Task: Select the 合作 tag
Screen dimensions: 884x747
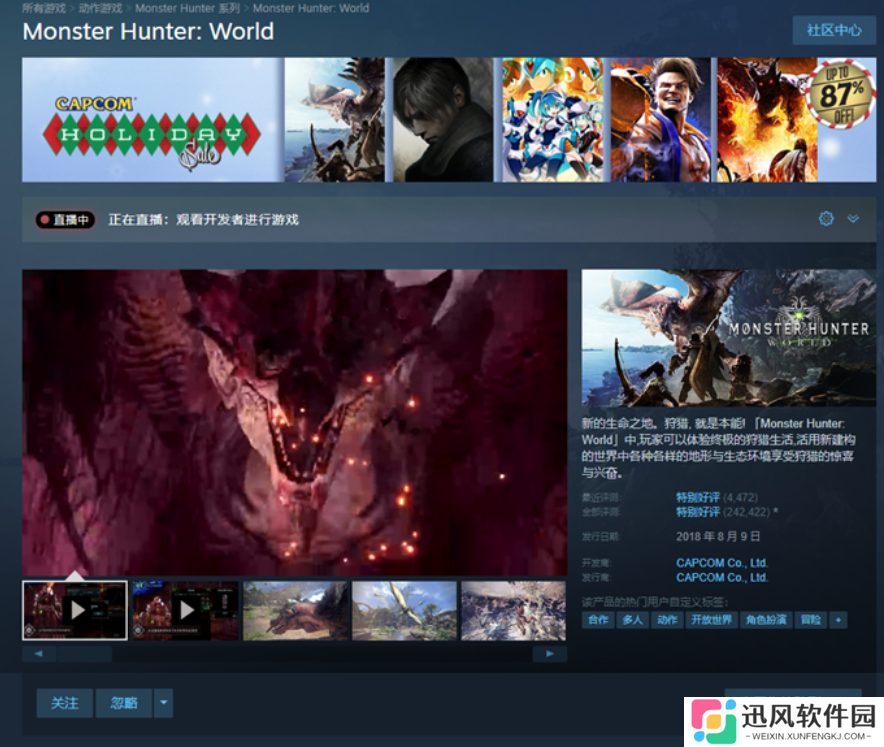Action: pyautogui.click(x=598, y=620)
